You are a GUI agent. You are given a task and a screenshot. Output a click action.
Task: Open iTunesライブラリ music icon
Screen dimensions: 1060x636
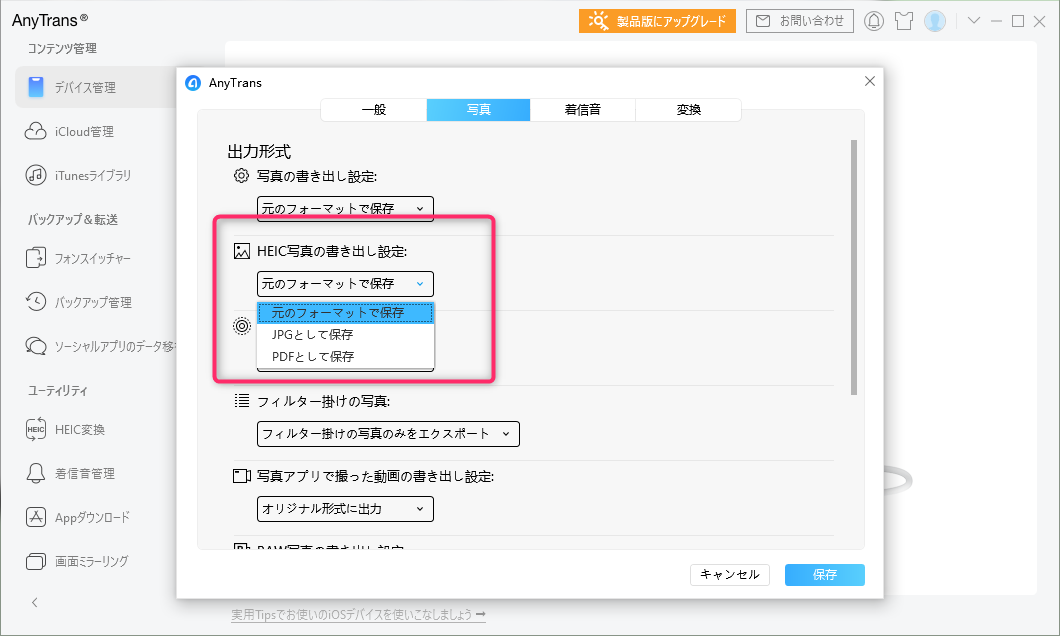coord(35,175)
